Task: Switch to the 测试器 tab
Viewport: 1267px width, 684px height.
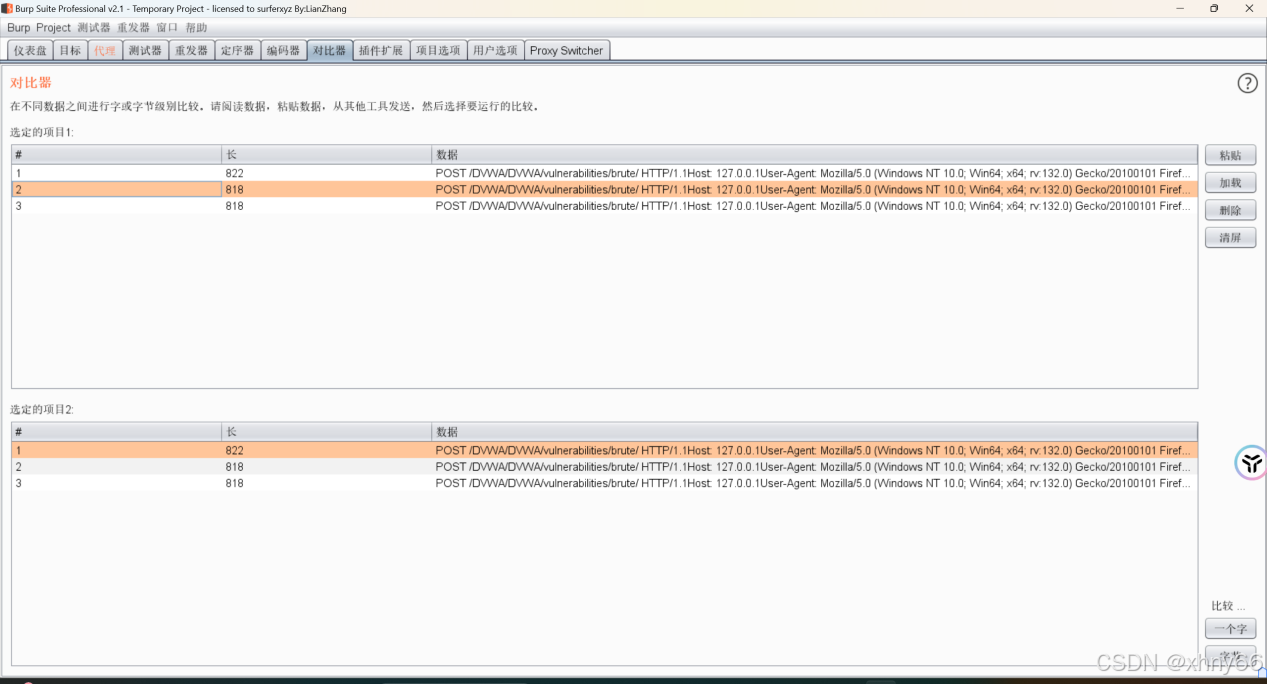Action: [145, 50]
